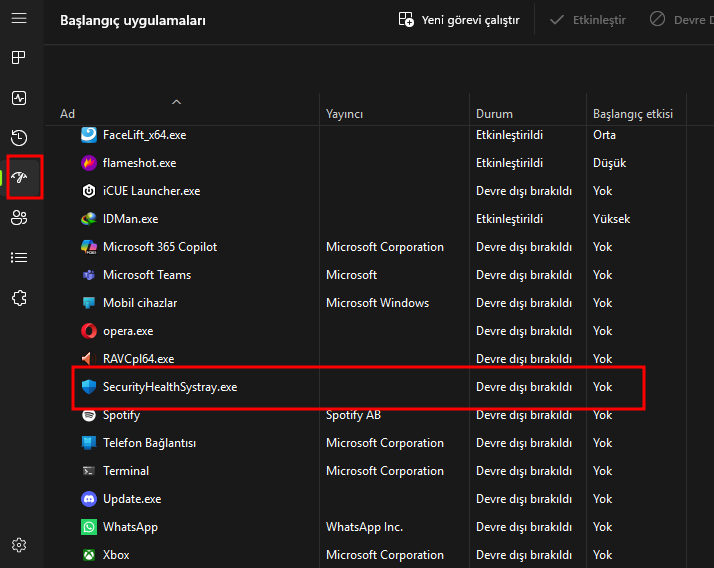This screenshot has height=568, width=714.
Task: Click the Etkinleştir button
Action: [x=587, y=20]
